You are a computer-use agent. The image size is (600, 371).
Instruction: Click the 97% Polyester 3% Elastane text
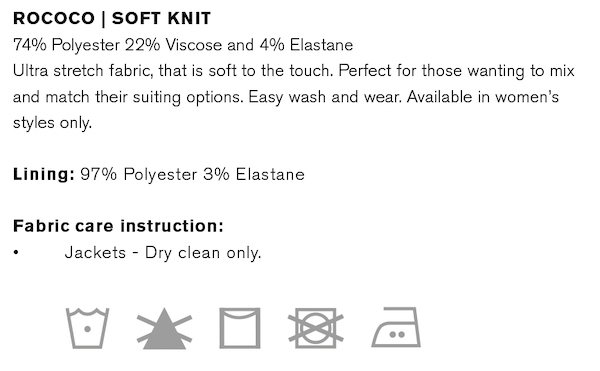(192, 174)
